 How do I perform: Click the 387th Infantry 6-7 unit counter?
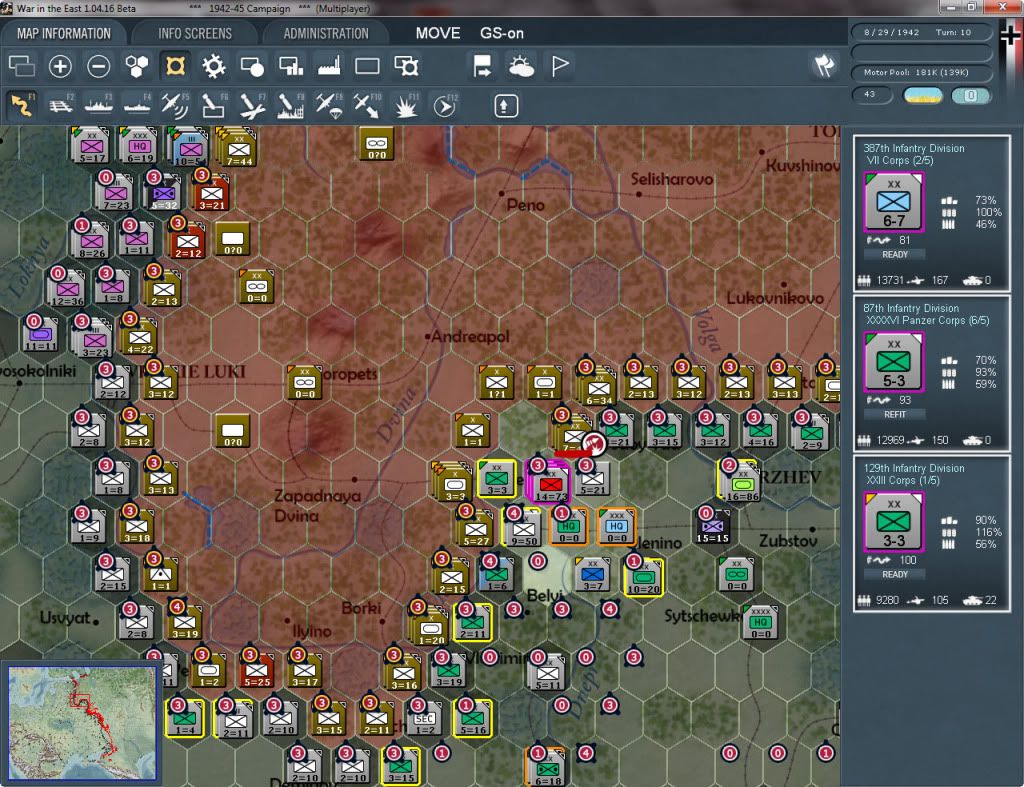(x=893, y=202)
